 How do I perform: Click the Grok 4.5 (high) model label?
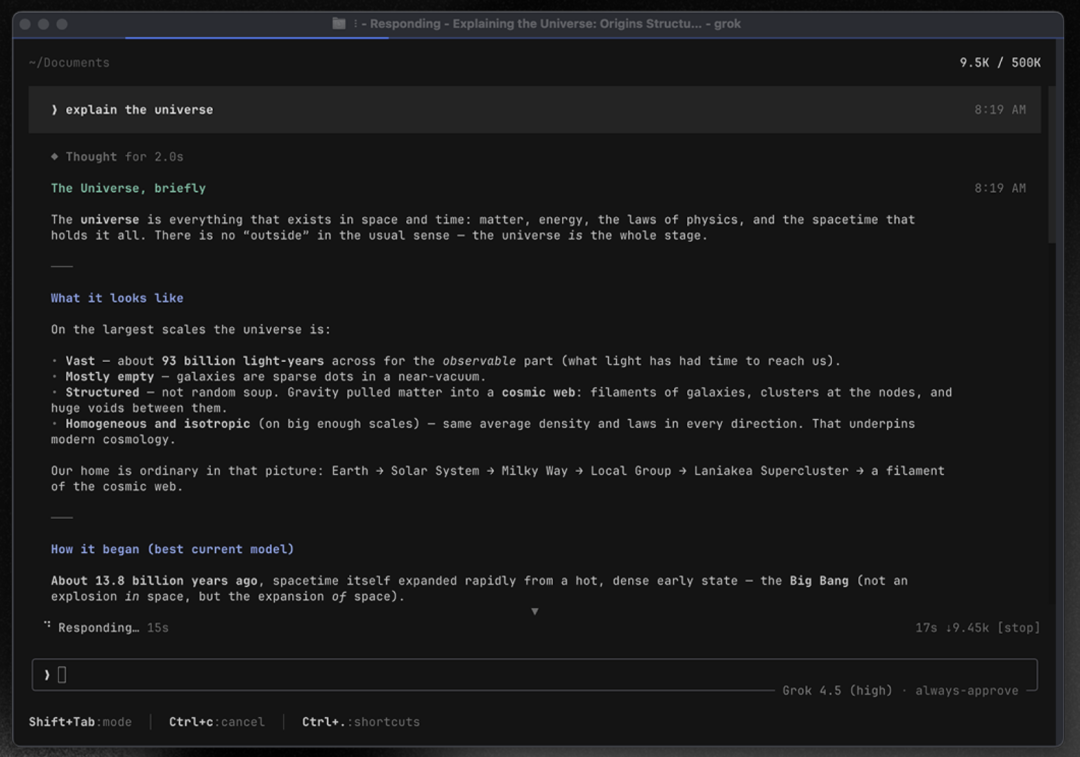837,690
